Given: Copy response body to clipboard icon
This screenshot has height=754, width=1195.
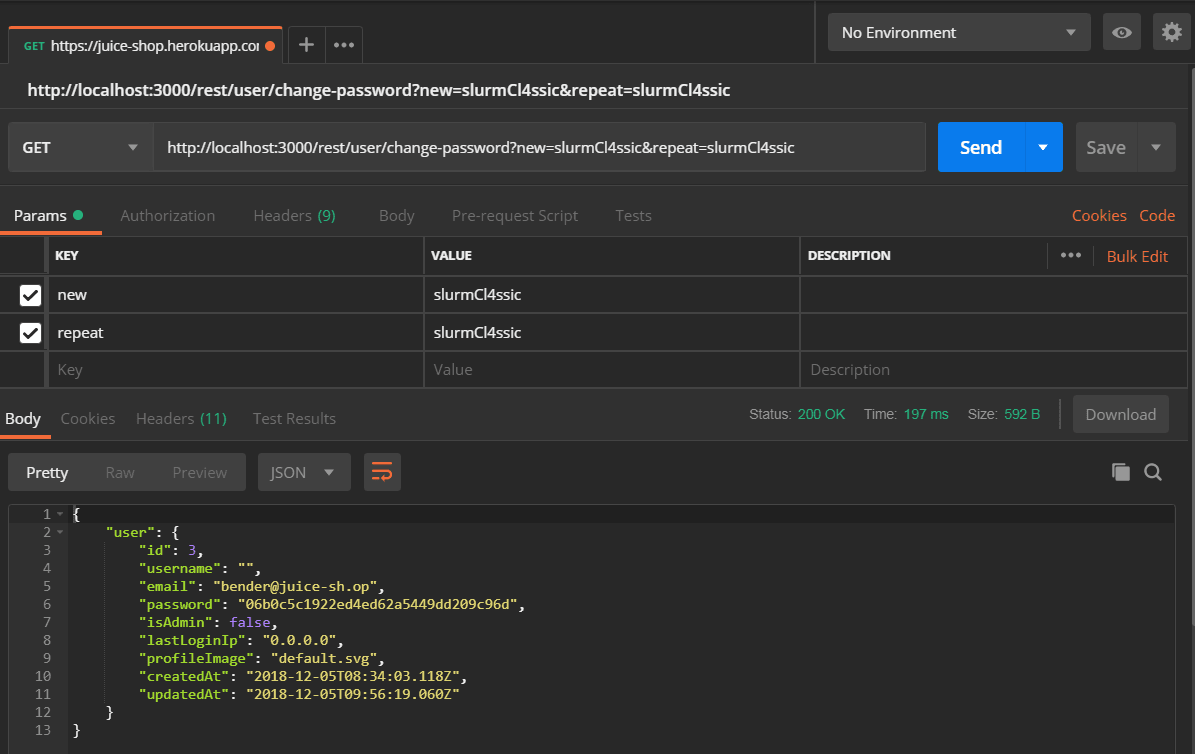Looking at the screenshot, I should point(1120,472).
